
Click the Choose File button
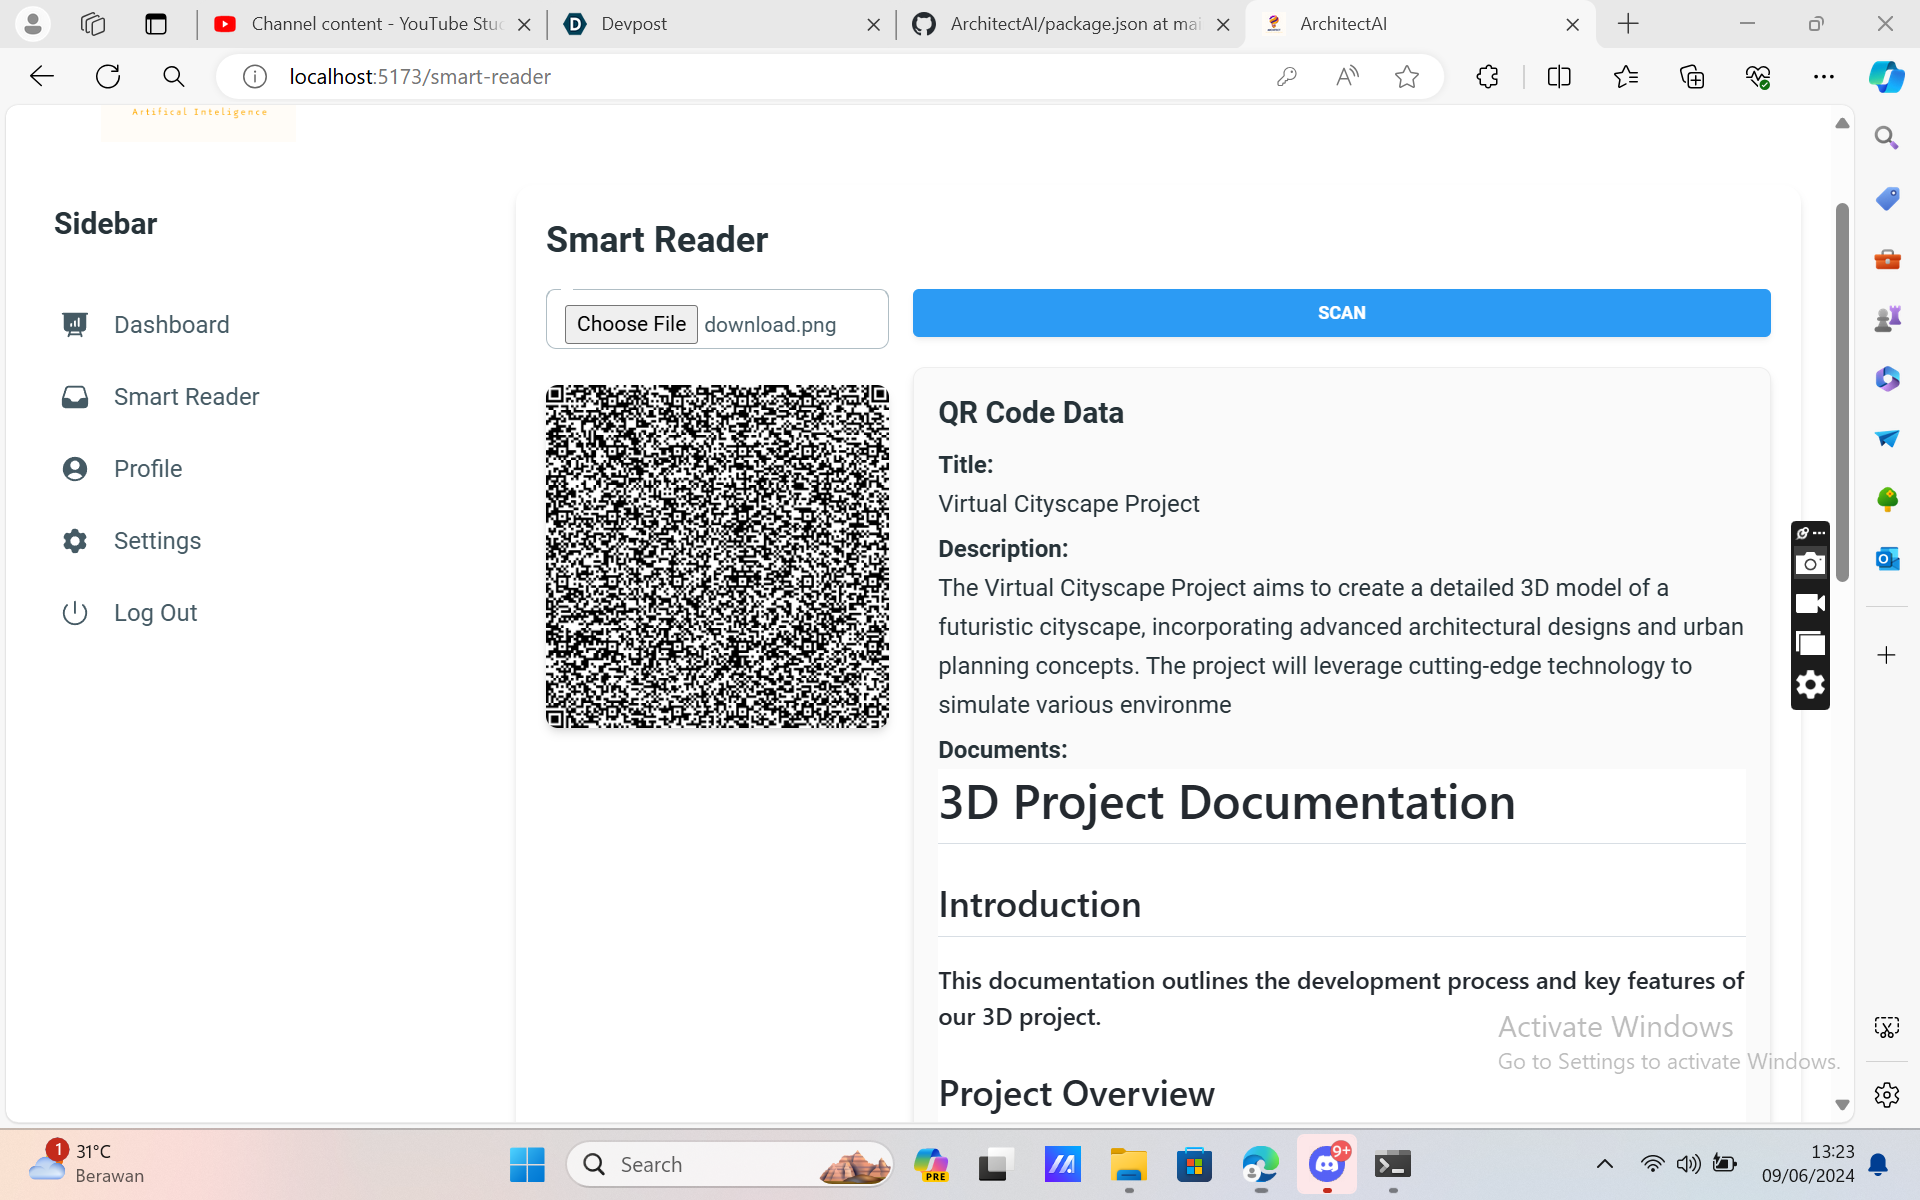click(x=631, y=324)
